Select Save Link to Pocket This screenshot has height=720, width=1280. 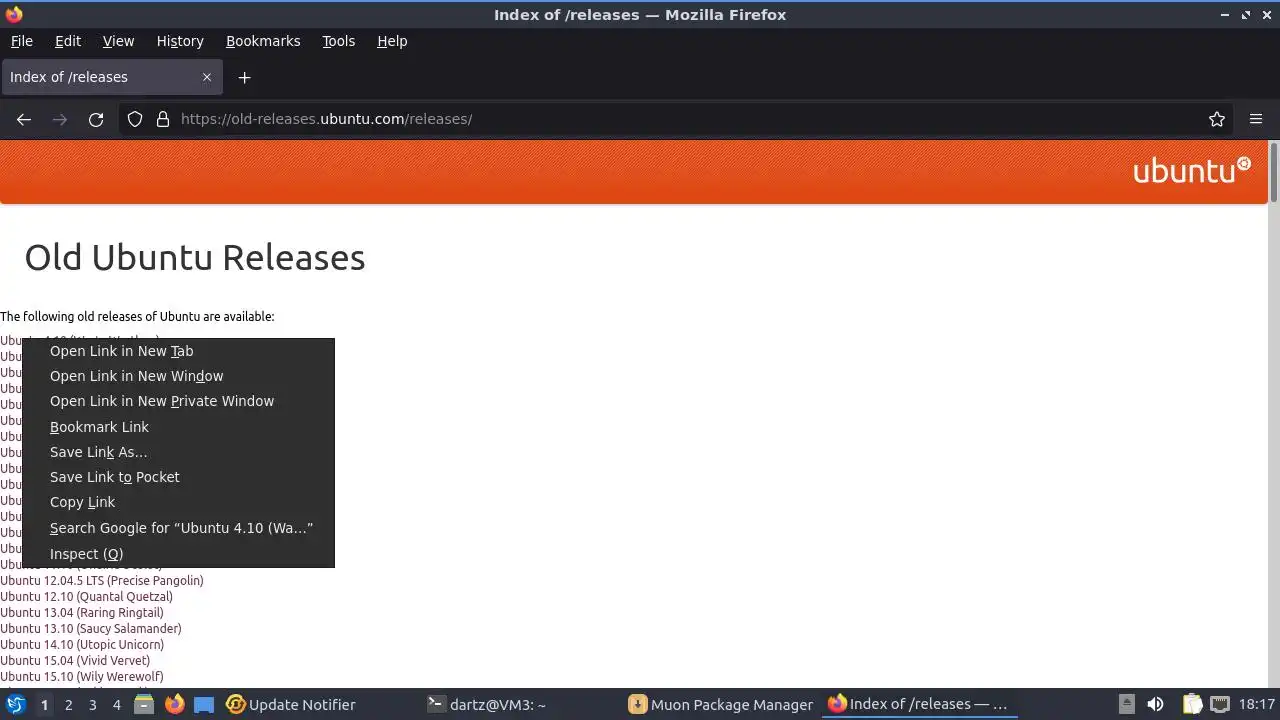pos(178,477)
